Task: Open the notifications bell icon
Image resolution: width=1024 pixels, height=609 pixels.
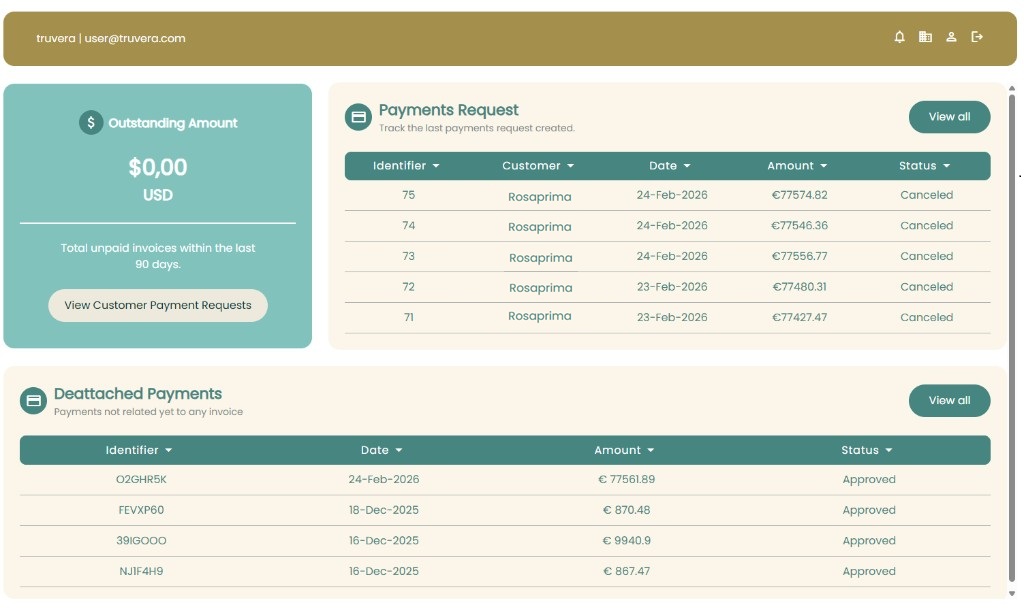Action: (898, 36)
